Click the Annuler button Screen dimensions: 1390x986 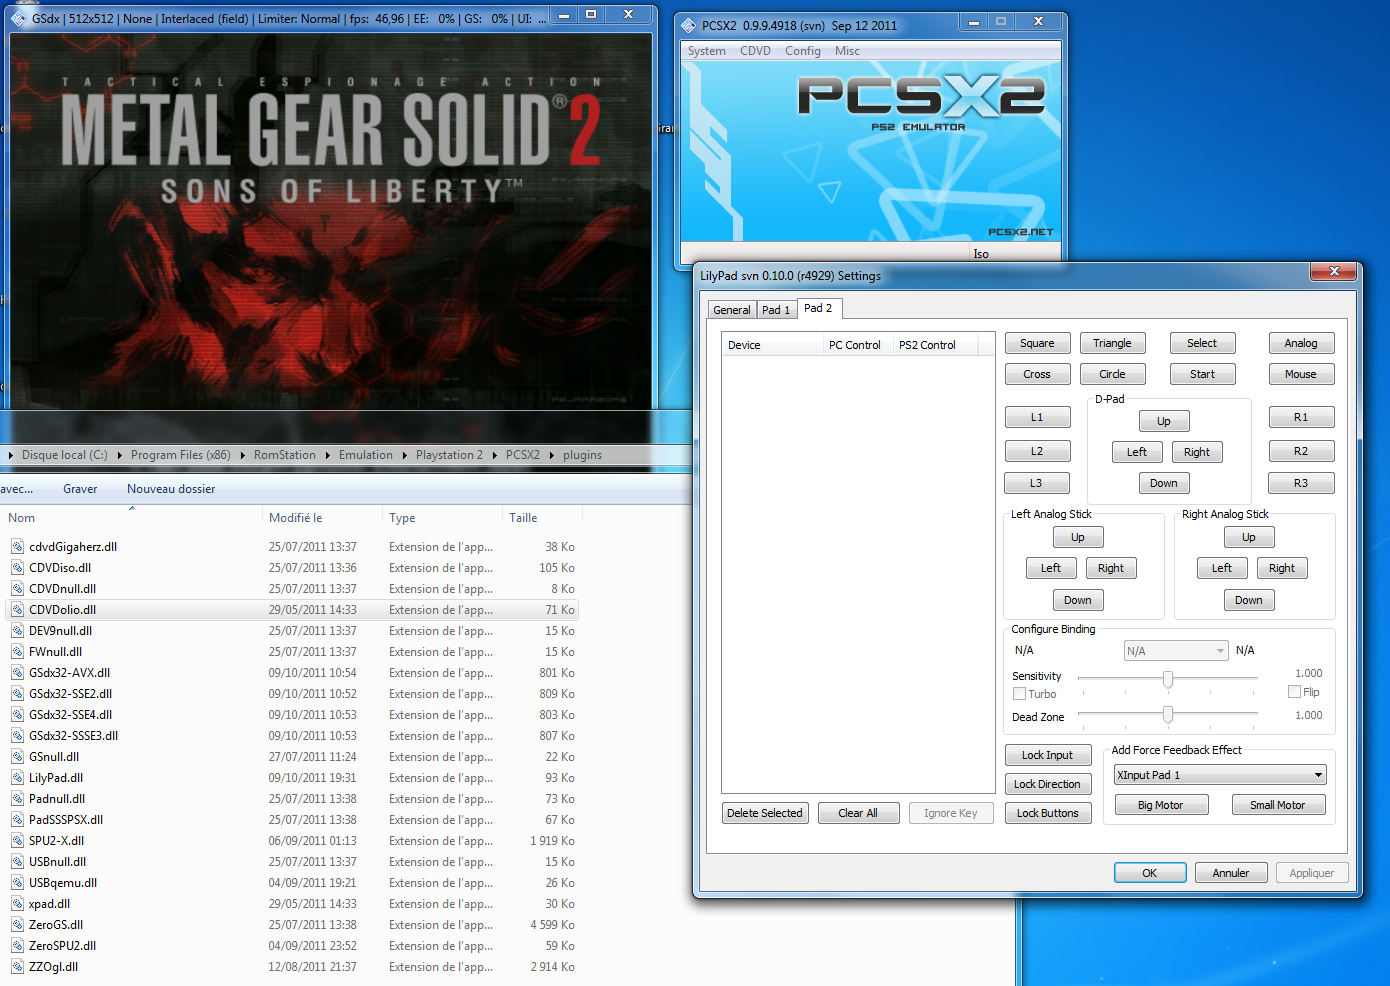pyautogui.click(x=1231, y=873)
